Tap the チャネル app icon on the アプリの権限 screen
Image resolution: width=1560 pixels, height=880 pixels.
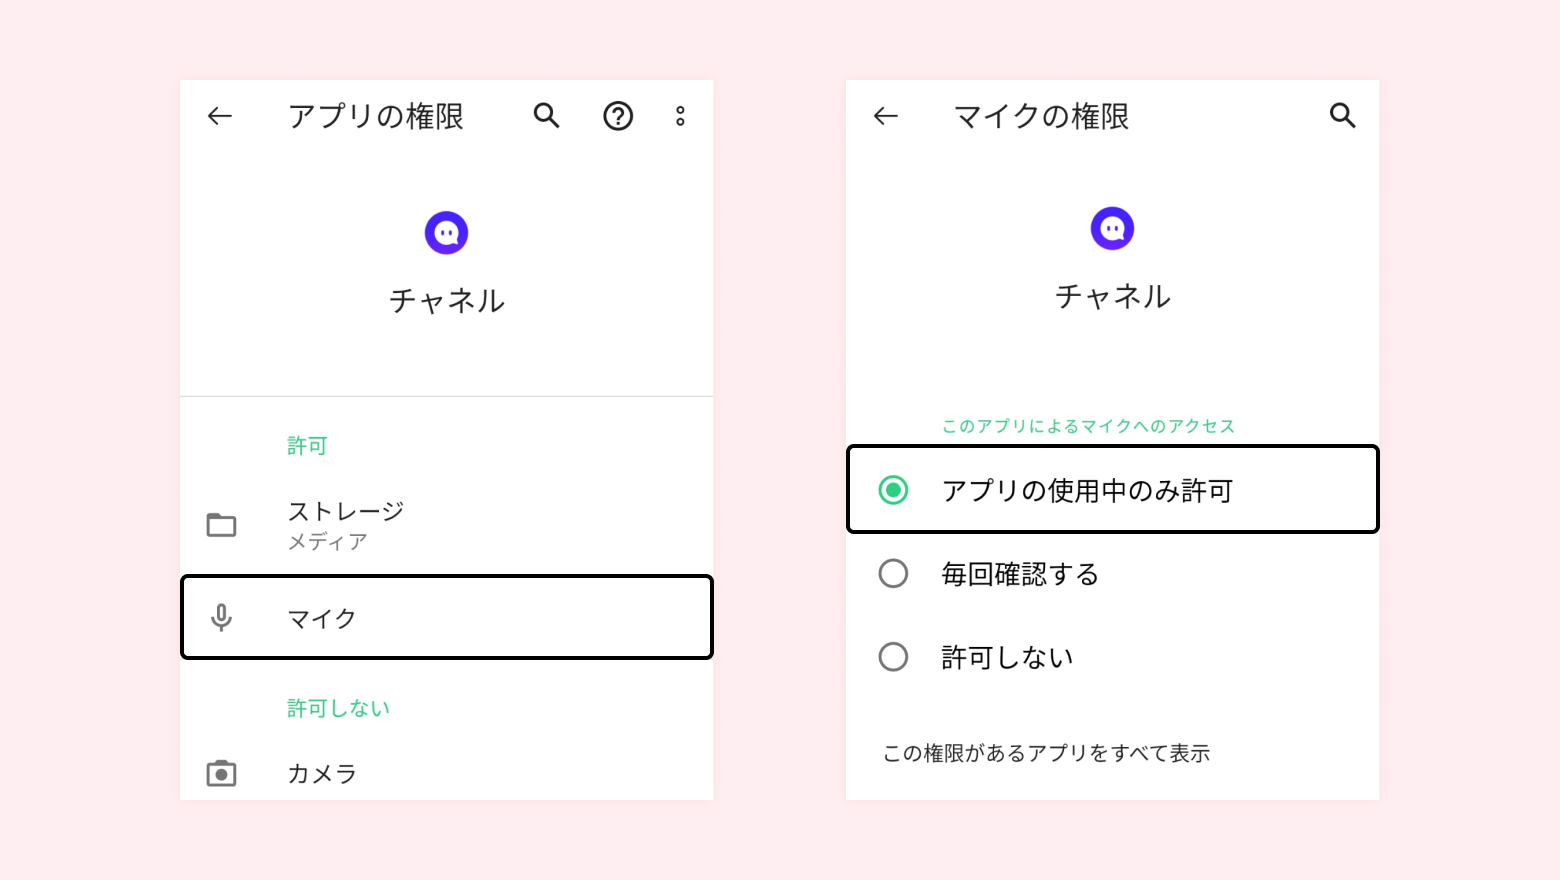click(446, 233)
